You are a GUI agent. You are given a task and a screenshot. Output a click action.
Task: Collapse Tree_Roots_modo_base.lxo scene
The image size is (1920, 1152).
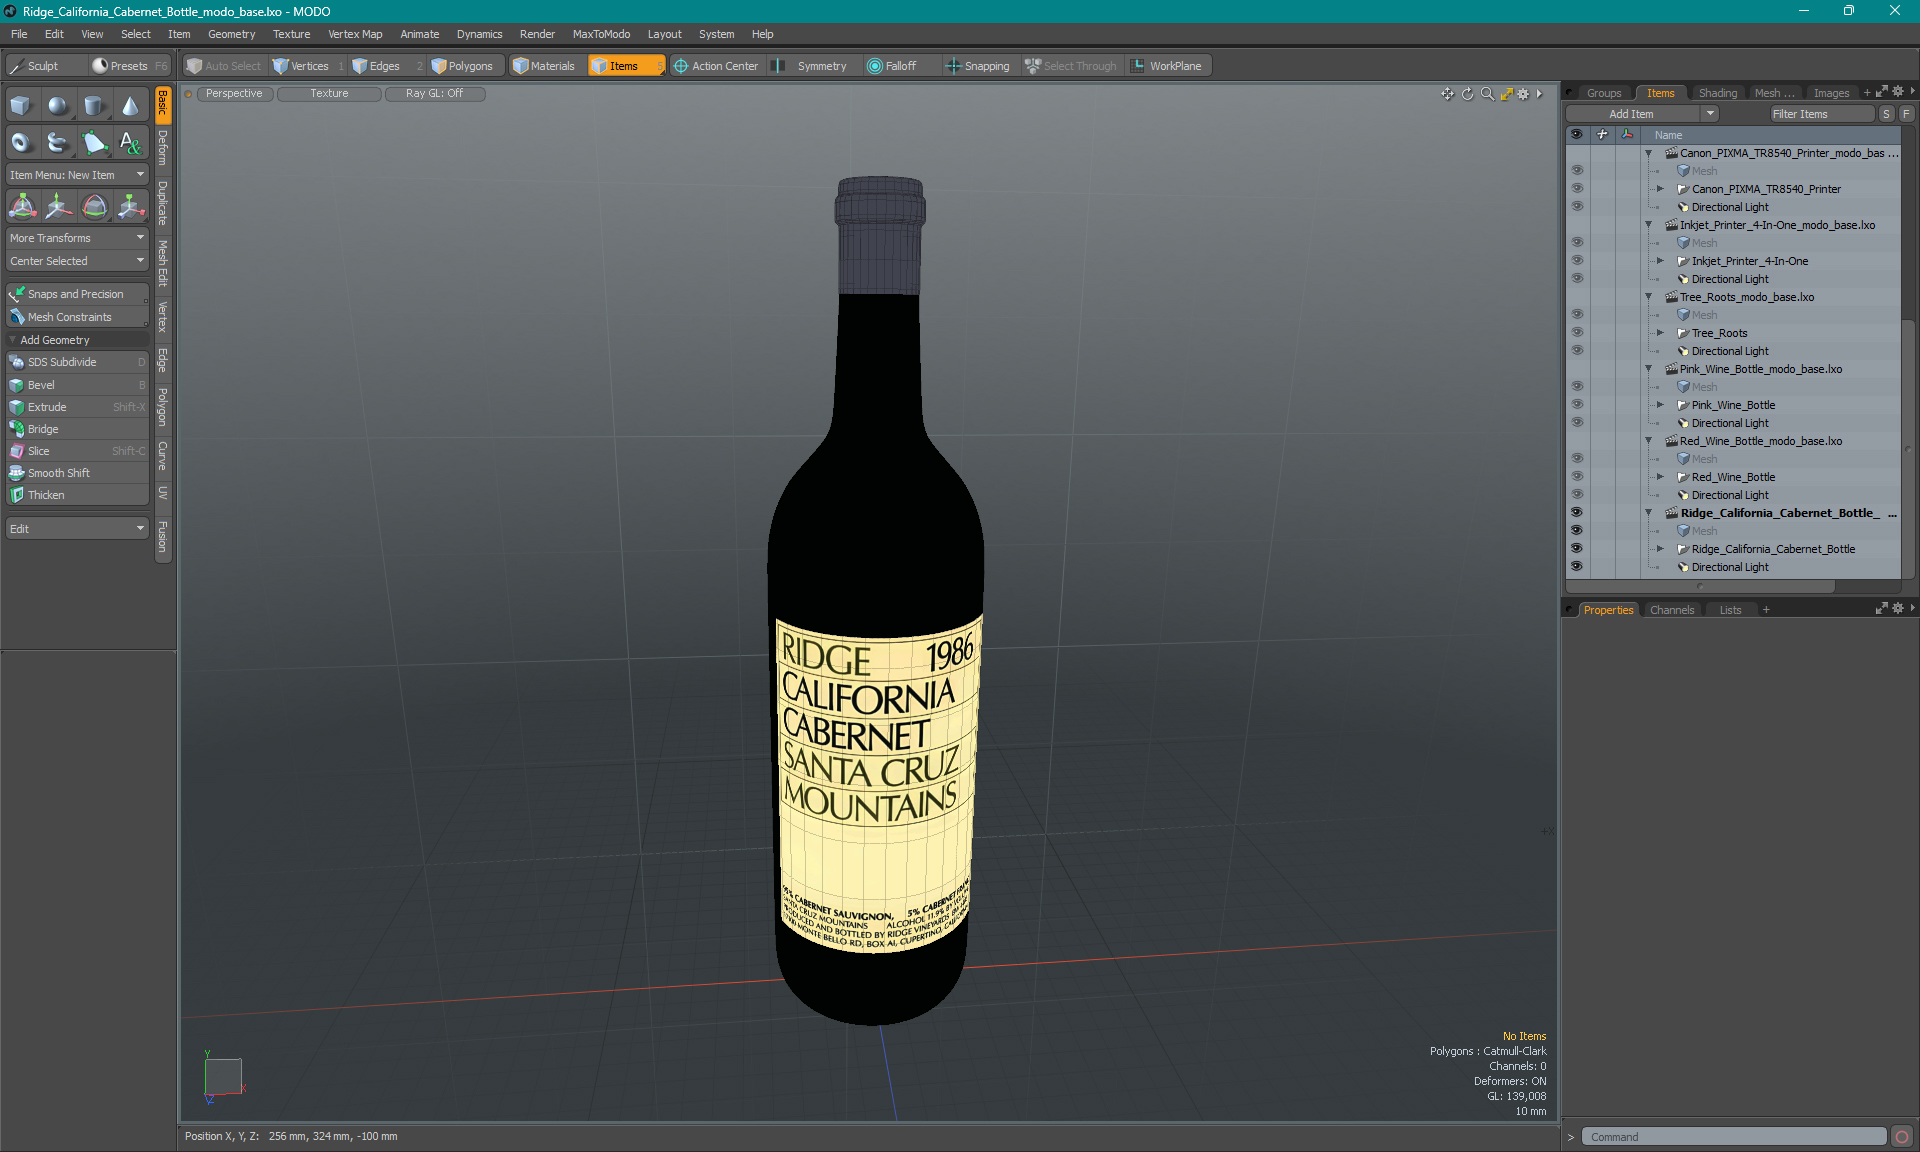point(1648,297)
